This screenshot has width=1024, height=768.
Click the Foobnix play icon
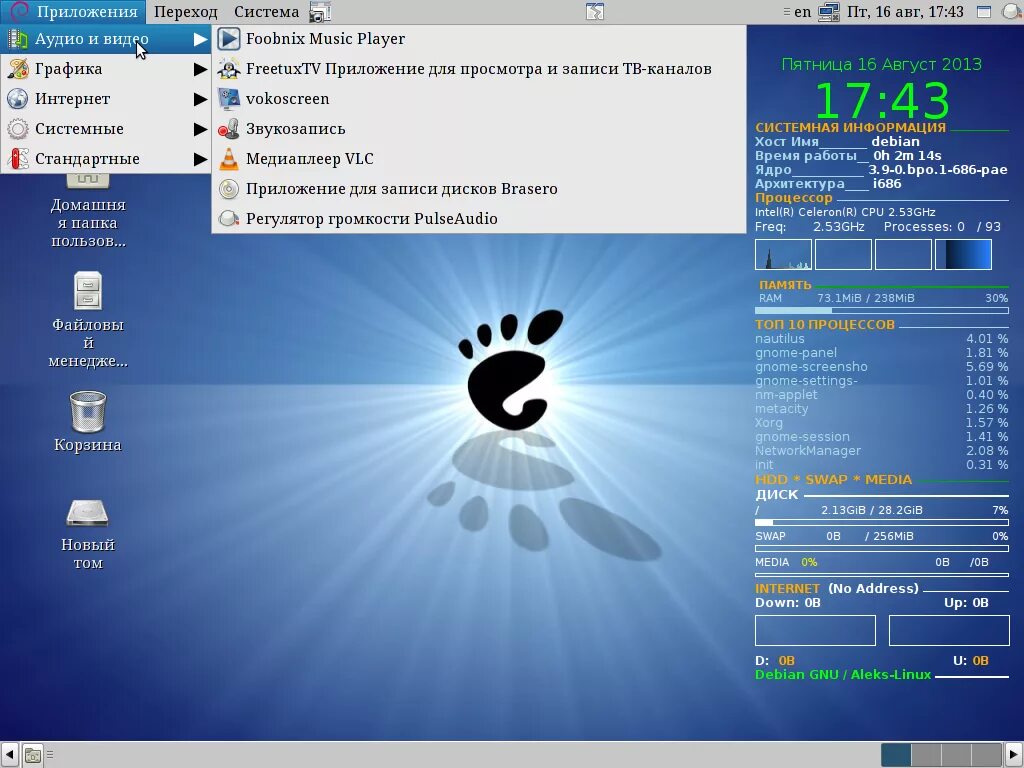pyautogui.click(x=229, y=39)
